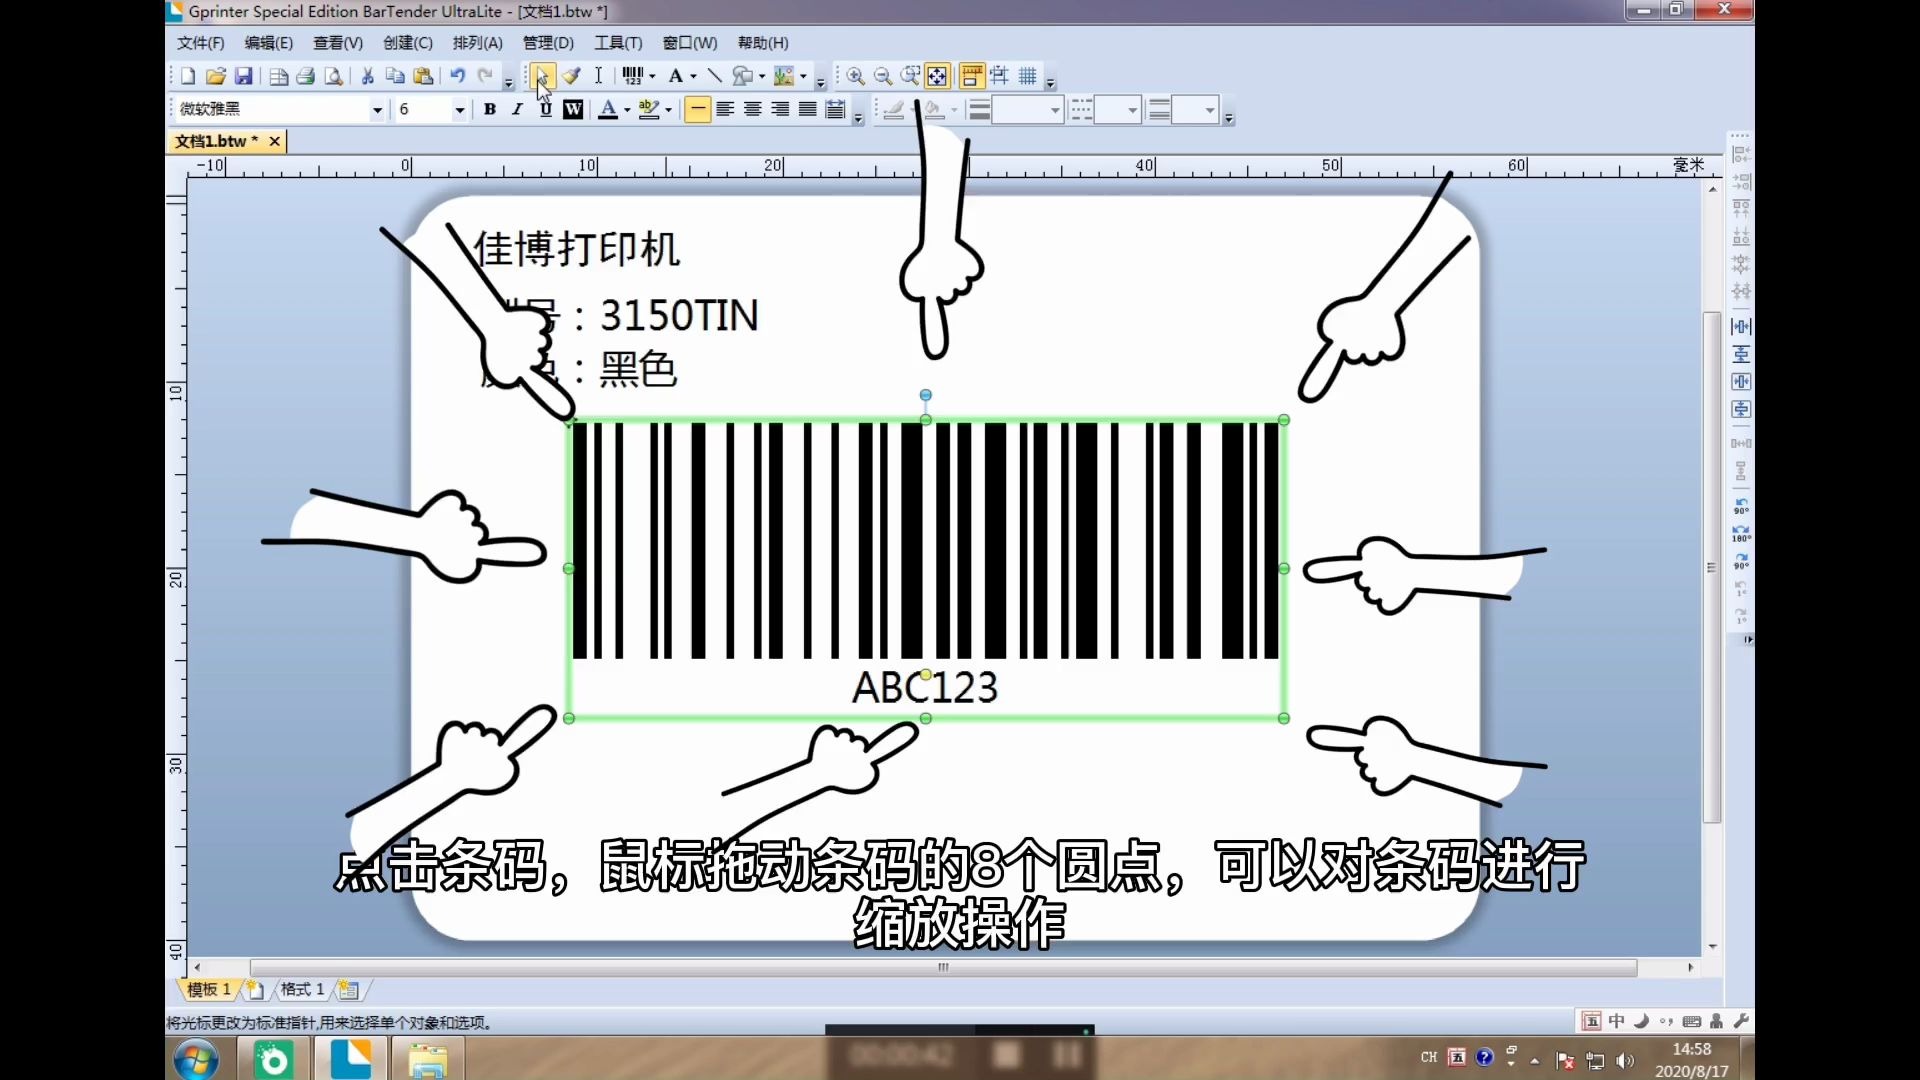Pick the line drawing tool
This screenshot has height=1080, width=1920.
point(714,76)
